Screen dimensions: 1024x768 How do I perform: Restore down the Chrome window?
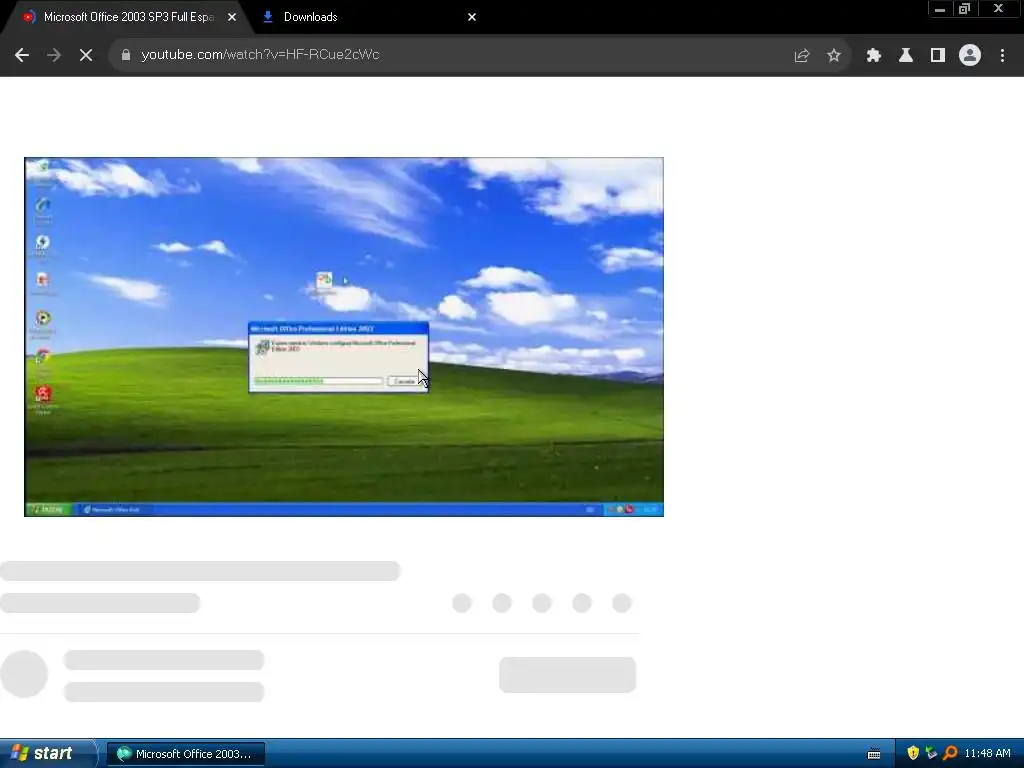tap(964, 9)
